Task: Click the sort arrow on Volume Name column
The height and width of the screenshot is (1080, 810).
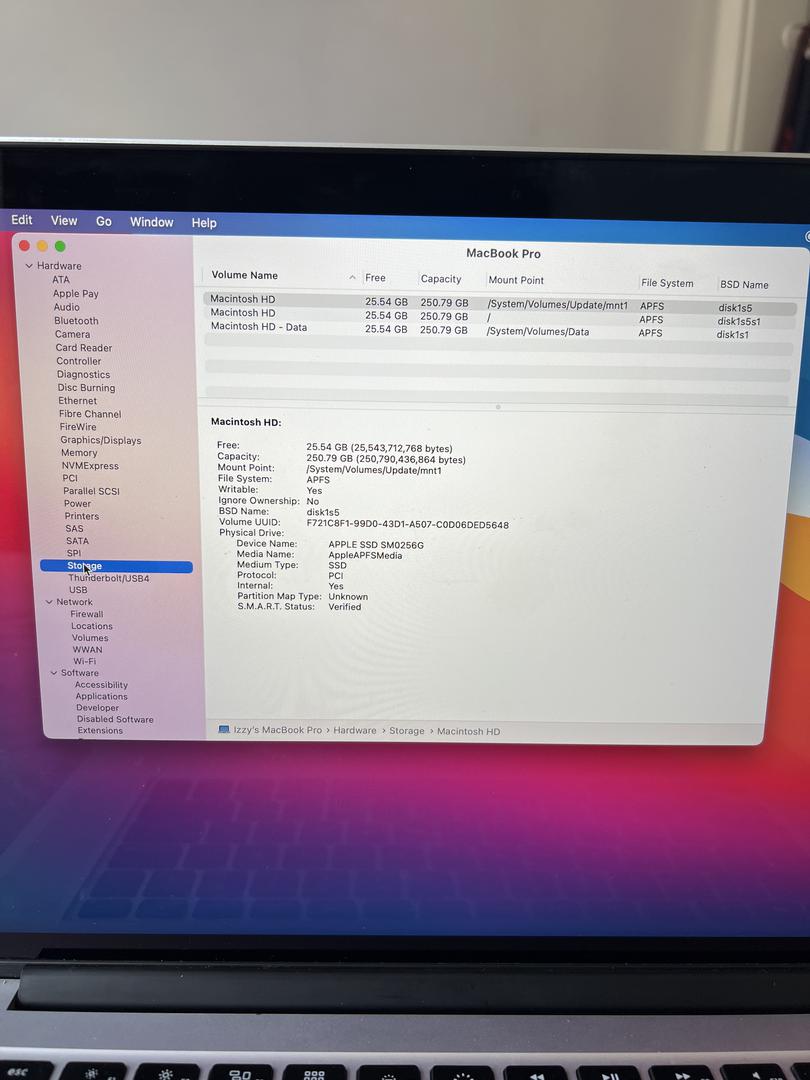Action: click(352, 278)
